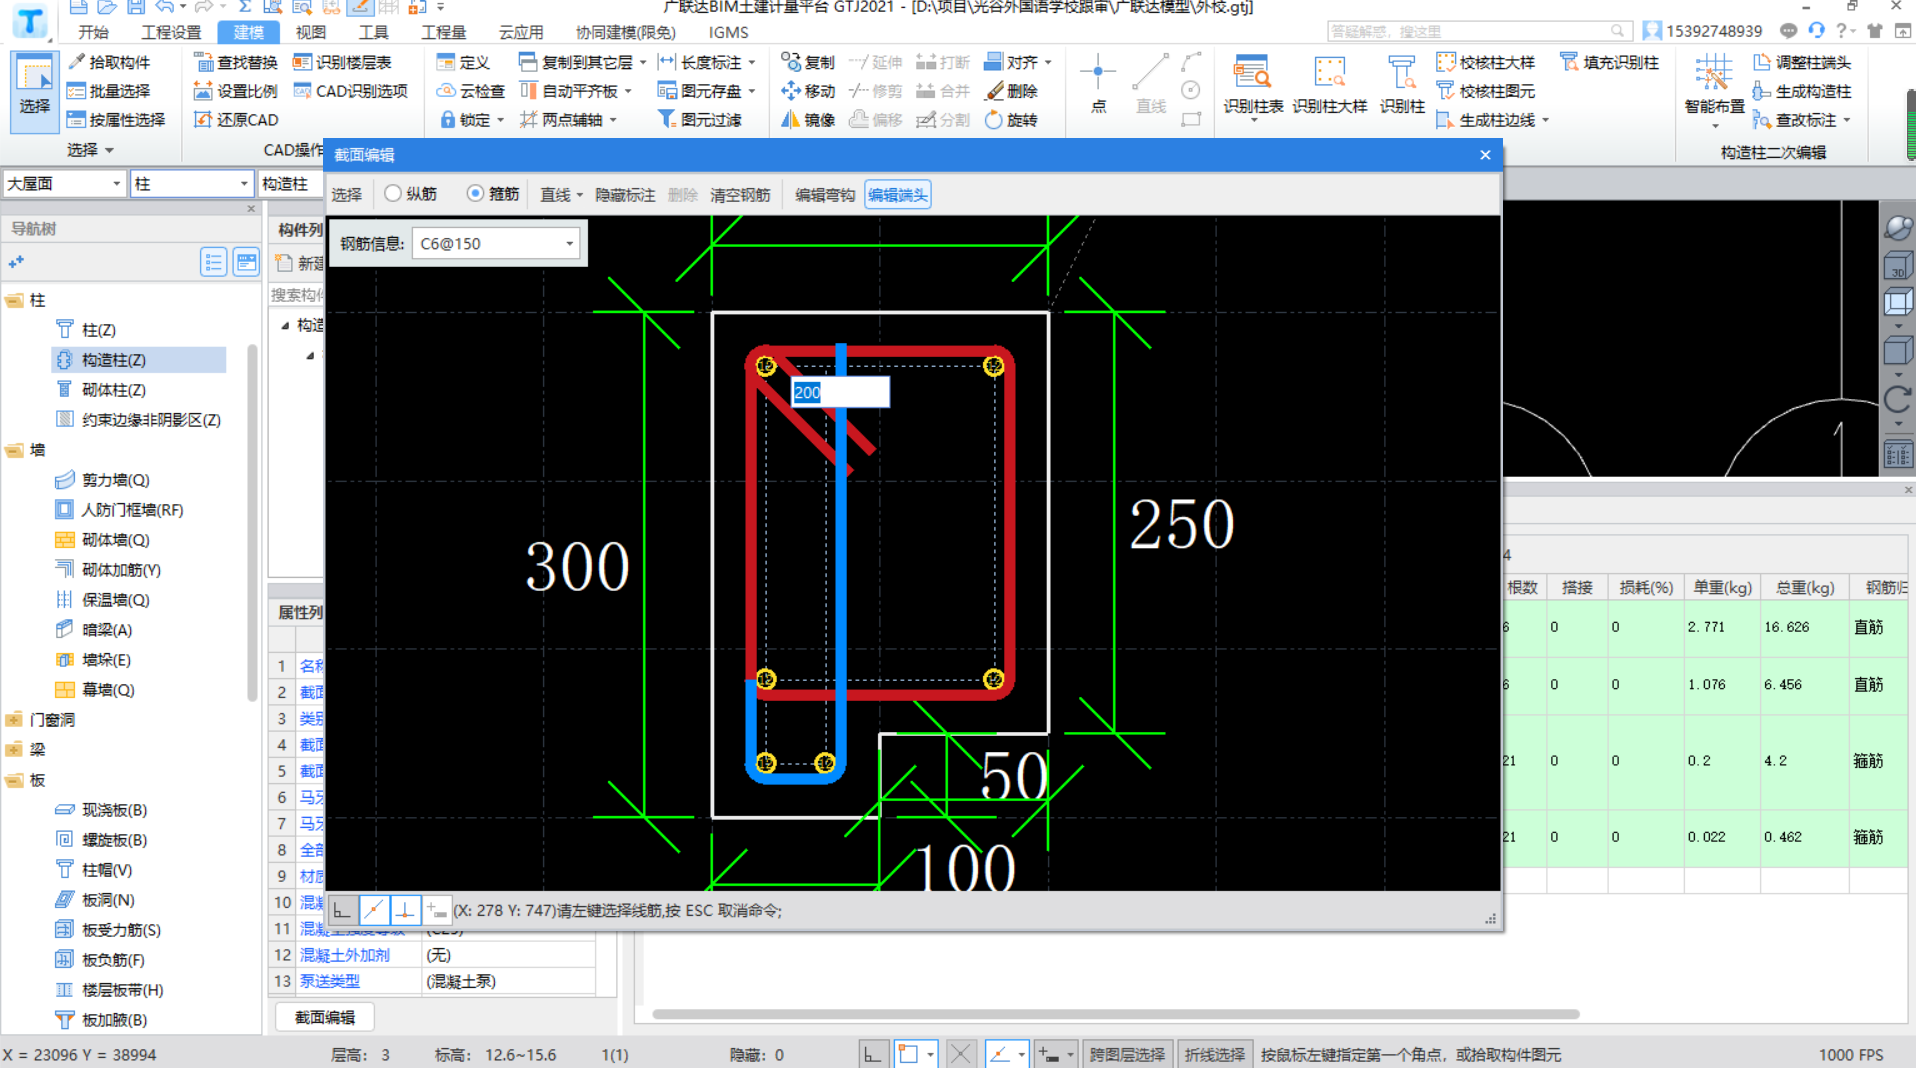Click 图元过滤 element filter tool
This screenshot has height=1068, width=1916.
[x=699, y=120]
